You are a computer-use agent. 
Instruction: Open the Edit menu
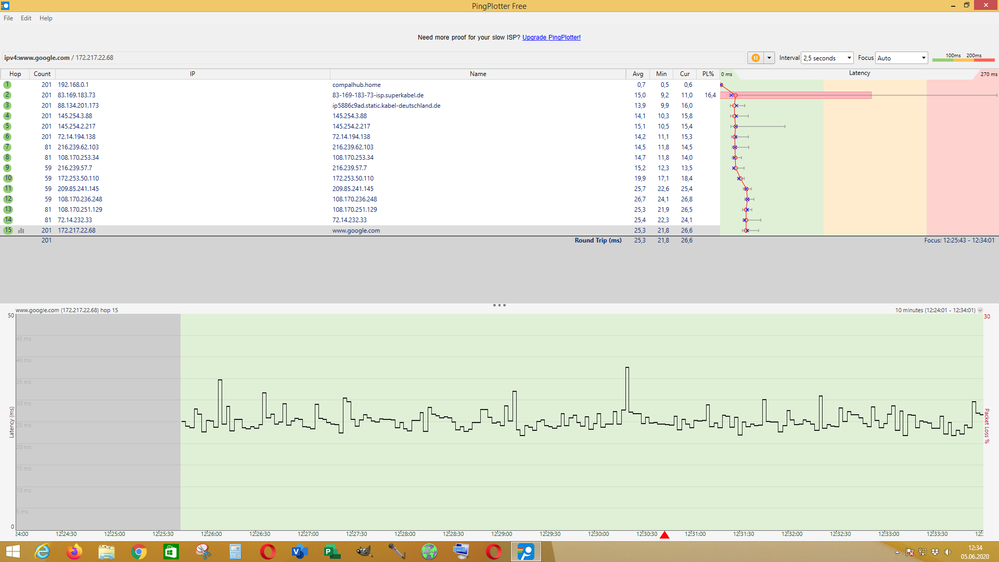coord(25,18)
